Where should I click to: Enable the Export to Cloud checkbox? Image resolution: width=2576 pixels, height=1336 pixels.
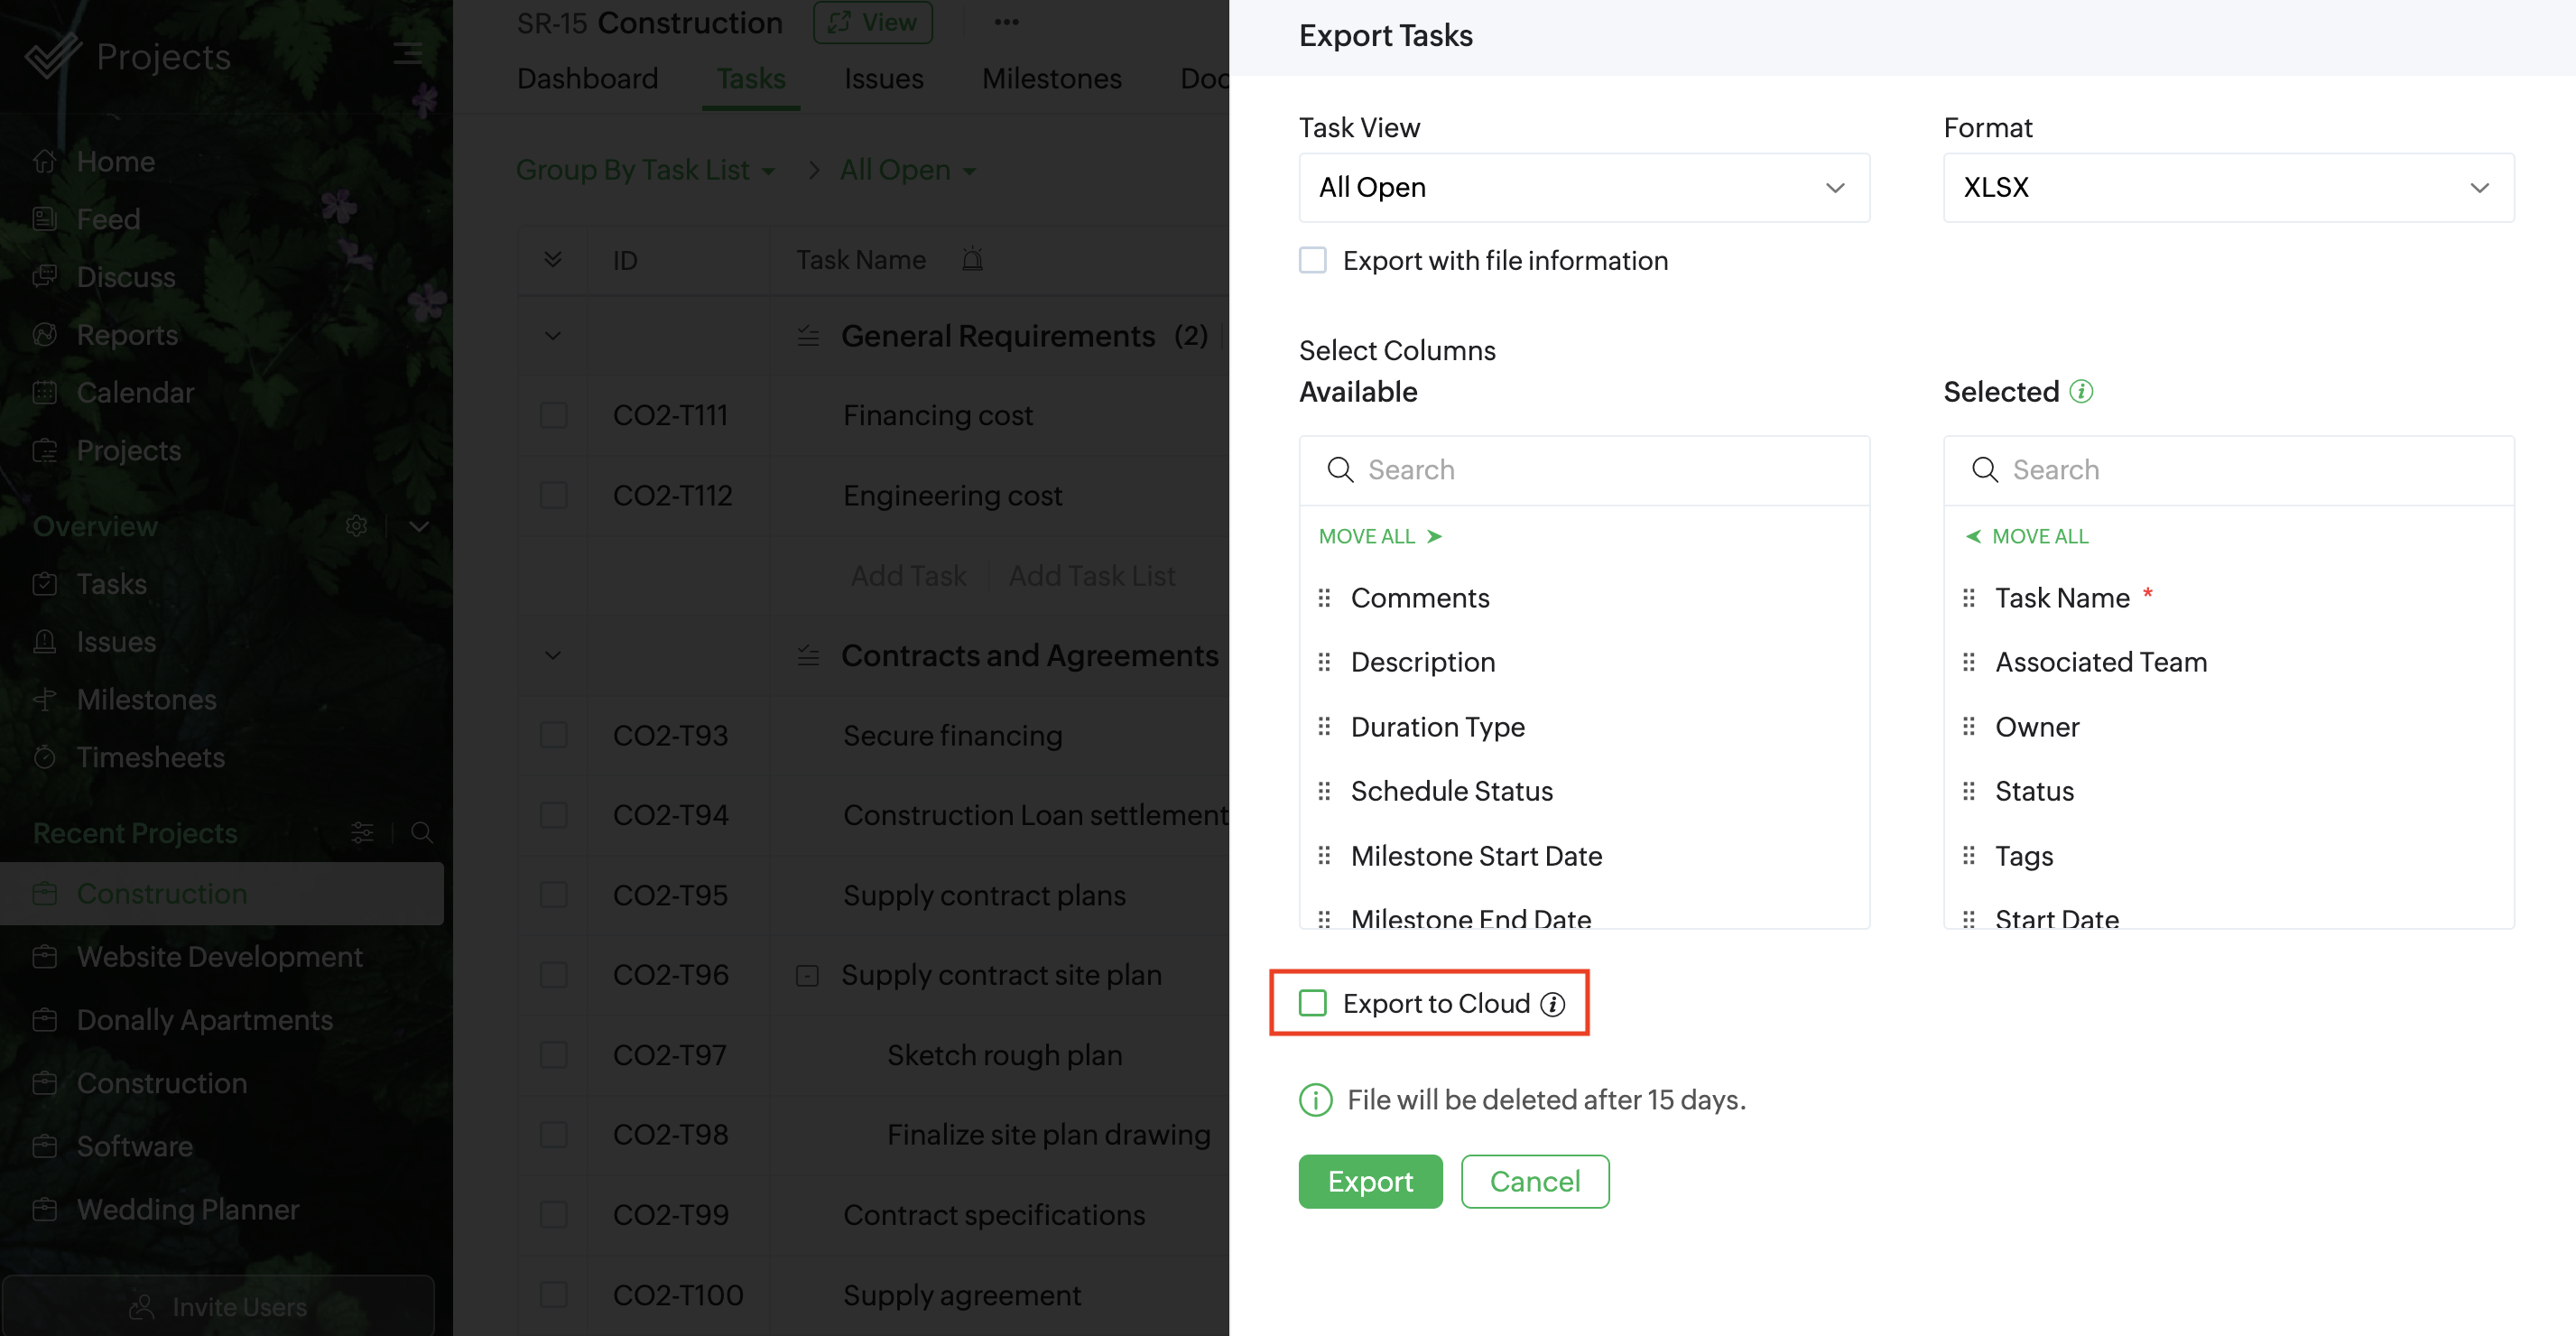(x=1312, y=1003)
